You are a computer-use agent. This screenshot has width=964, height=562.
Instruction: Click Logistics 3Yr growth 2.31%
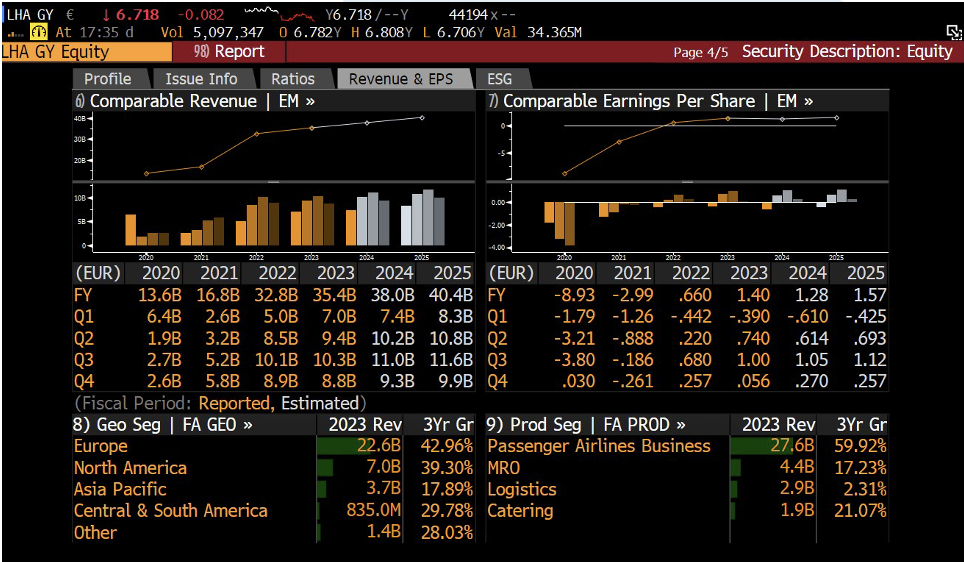tap(865, 489)
